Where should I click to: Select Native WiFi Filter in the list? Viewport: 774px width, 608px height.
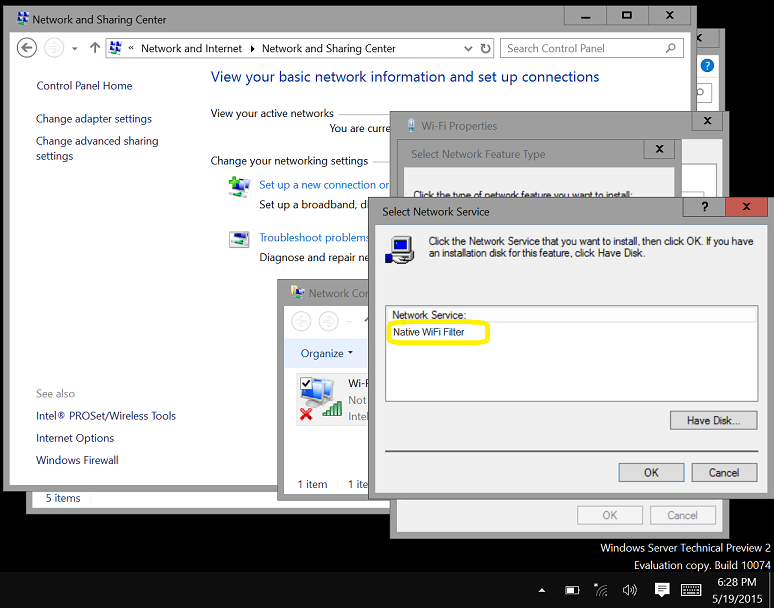[429, 332]
